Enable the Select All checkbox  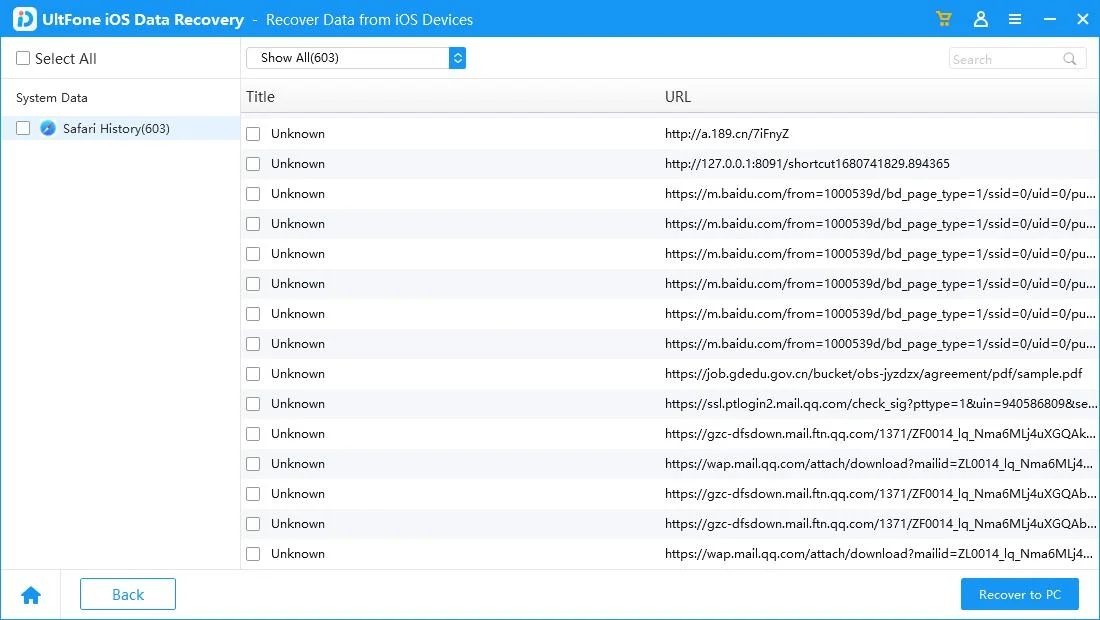[23, 59]
